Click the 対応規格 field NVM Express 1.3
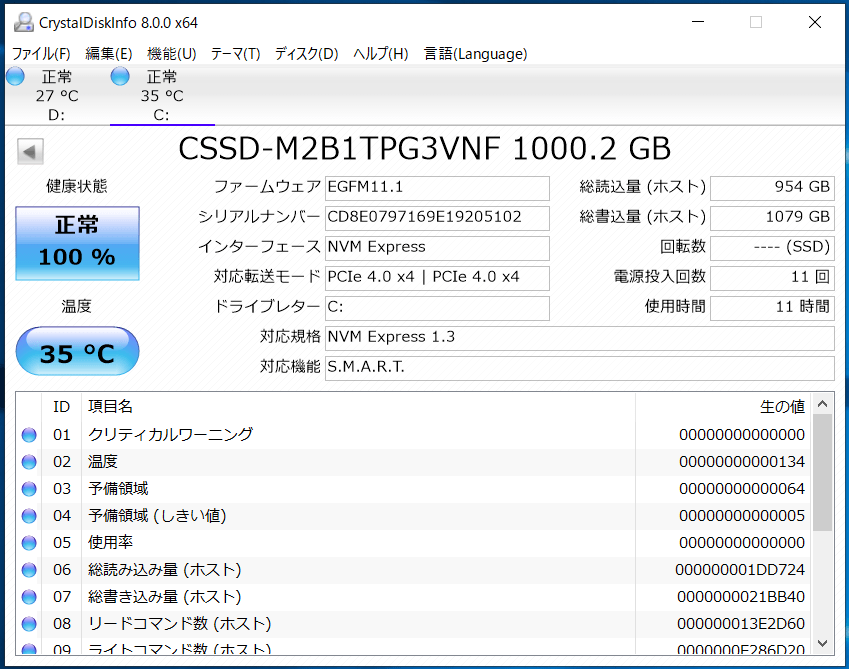This screenshot has height=669, width=849. point(579,338)
